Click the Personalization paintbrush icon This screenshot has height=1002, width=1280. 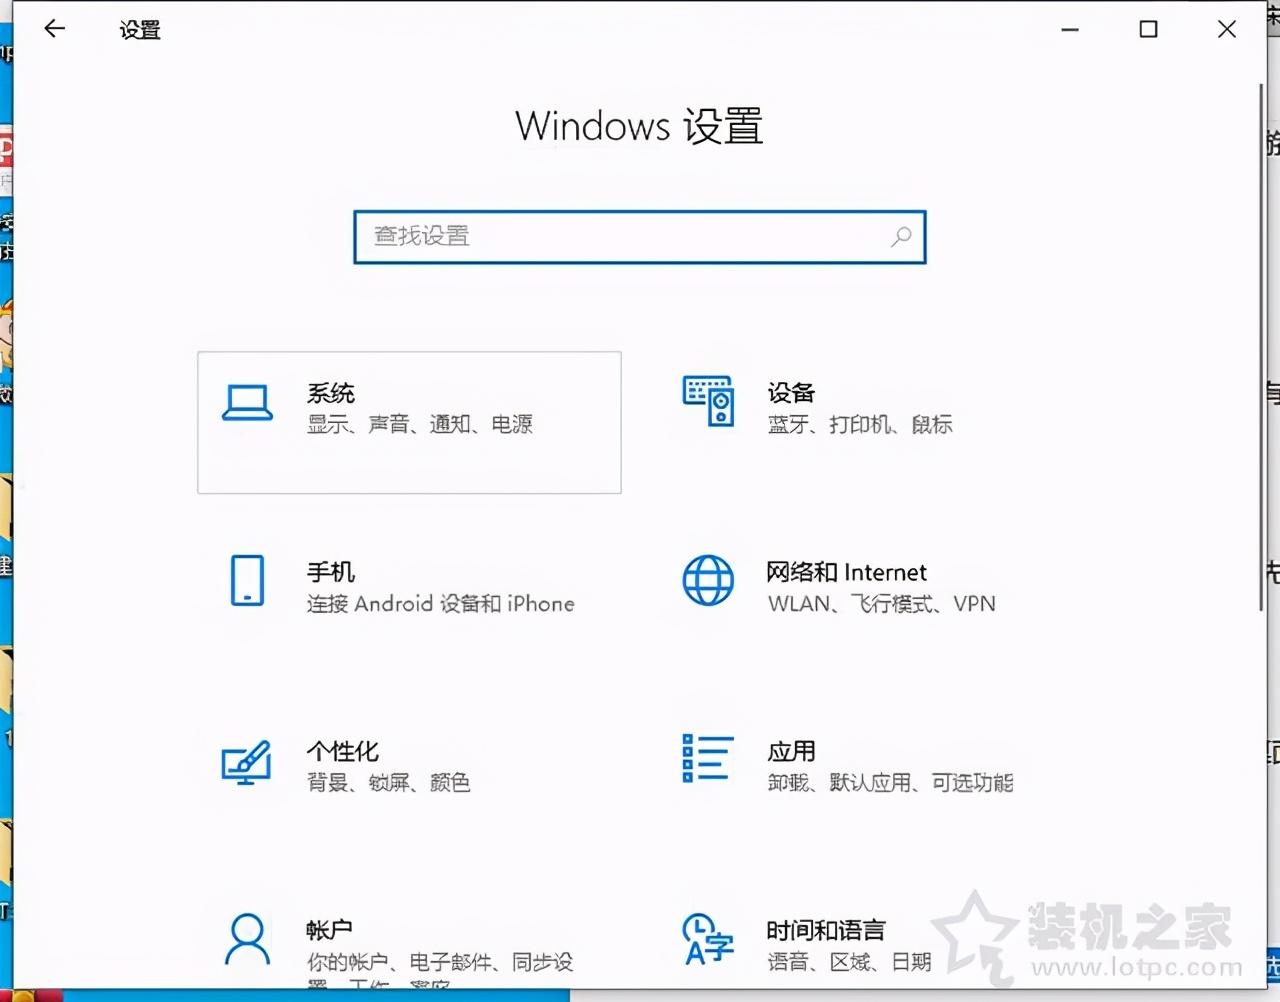point(246,762)
